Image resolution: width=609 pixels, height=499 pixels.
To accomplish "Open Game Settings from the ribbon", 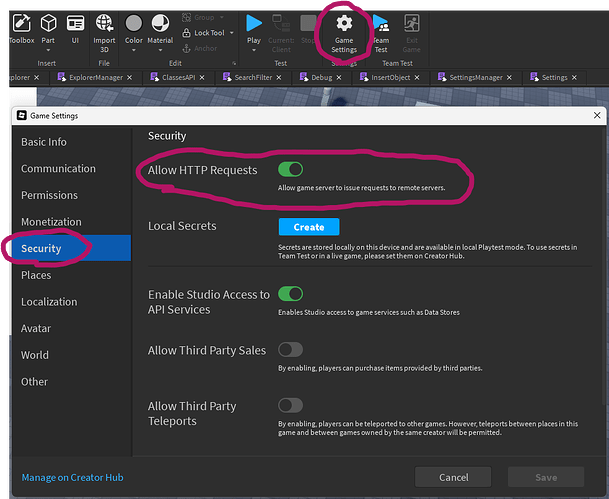I will click(344, 34).
